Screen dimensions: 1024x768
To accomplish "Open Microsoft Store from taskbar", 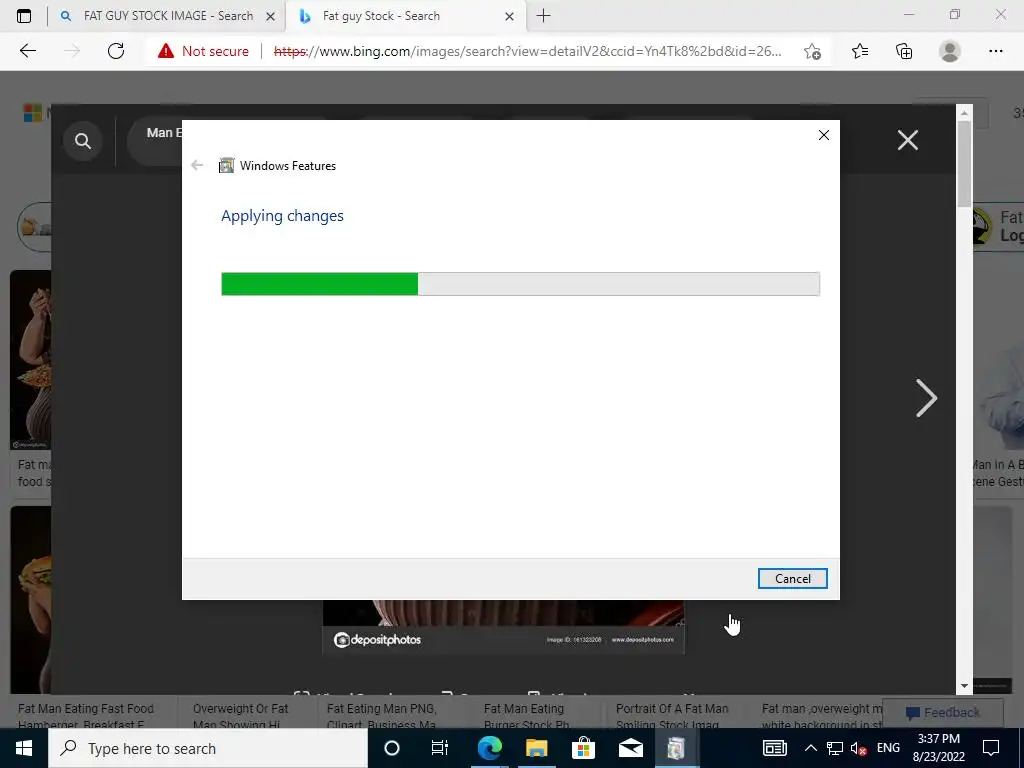I will 583,748.
